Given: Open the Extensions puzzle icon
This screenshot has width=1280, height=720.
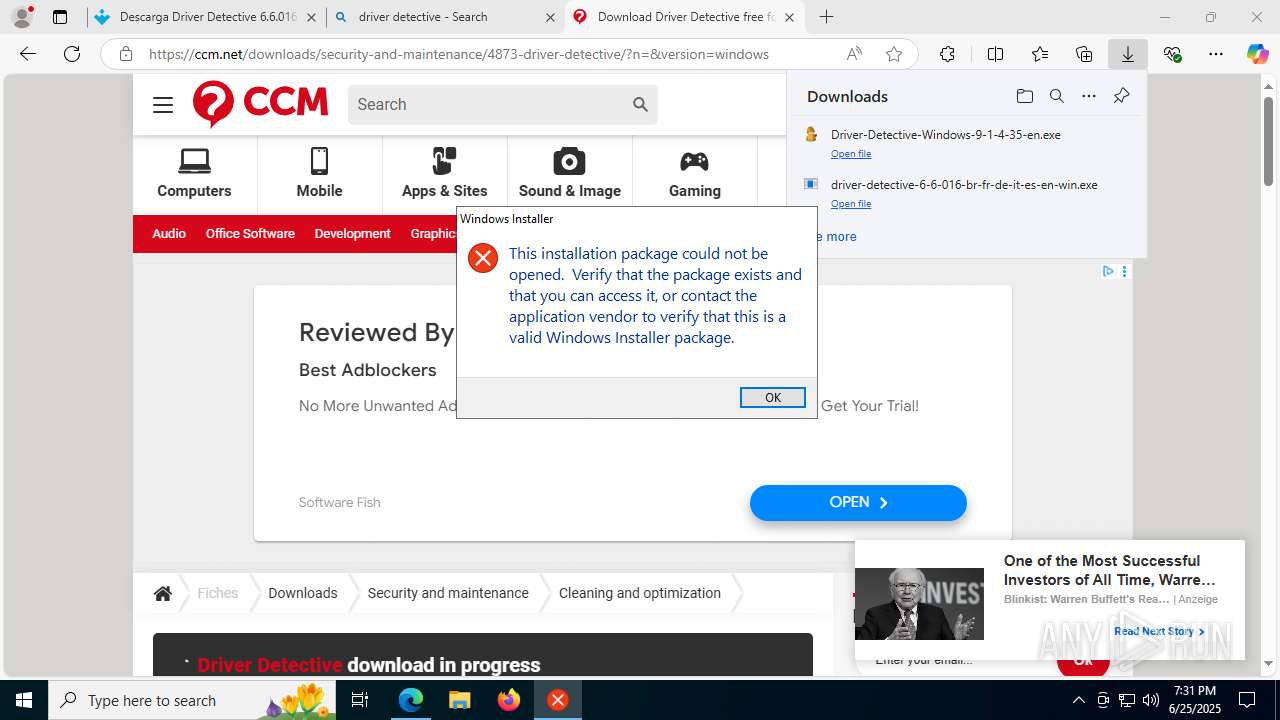Looking at the screenshot, I should click(x=947, y=54).
